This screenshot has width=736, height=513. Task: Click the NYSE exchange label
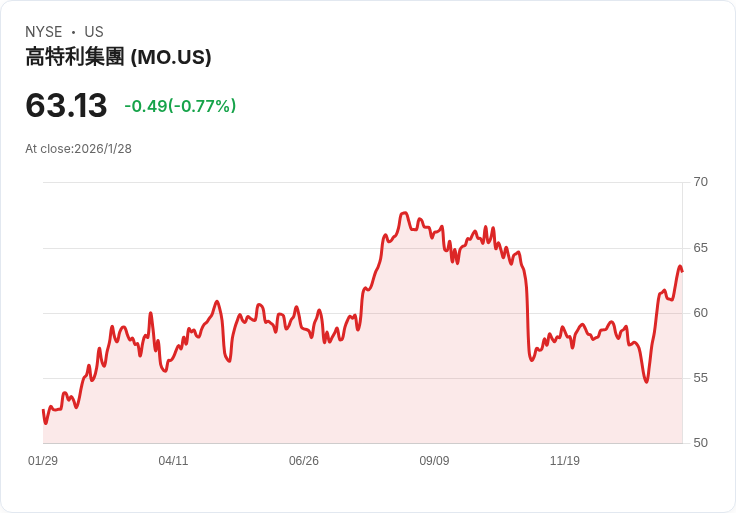pyautogui.click(x=44, y=32)
